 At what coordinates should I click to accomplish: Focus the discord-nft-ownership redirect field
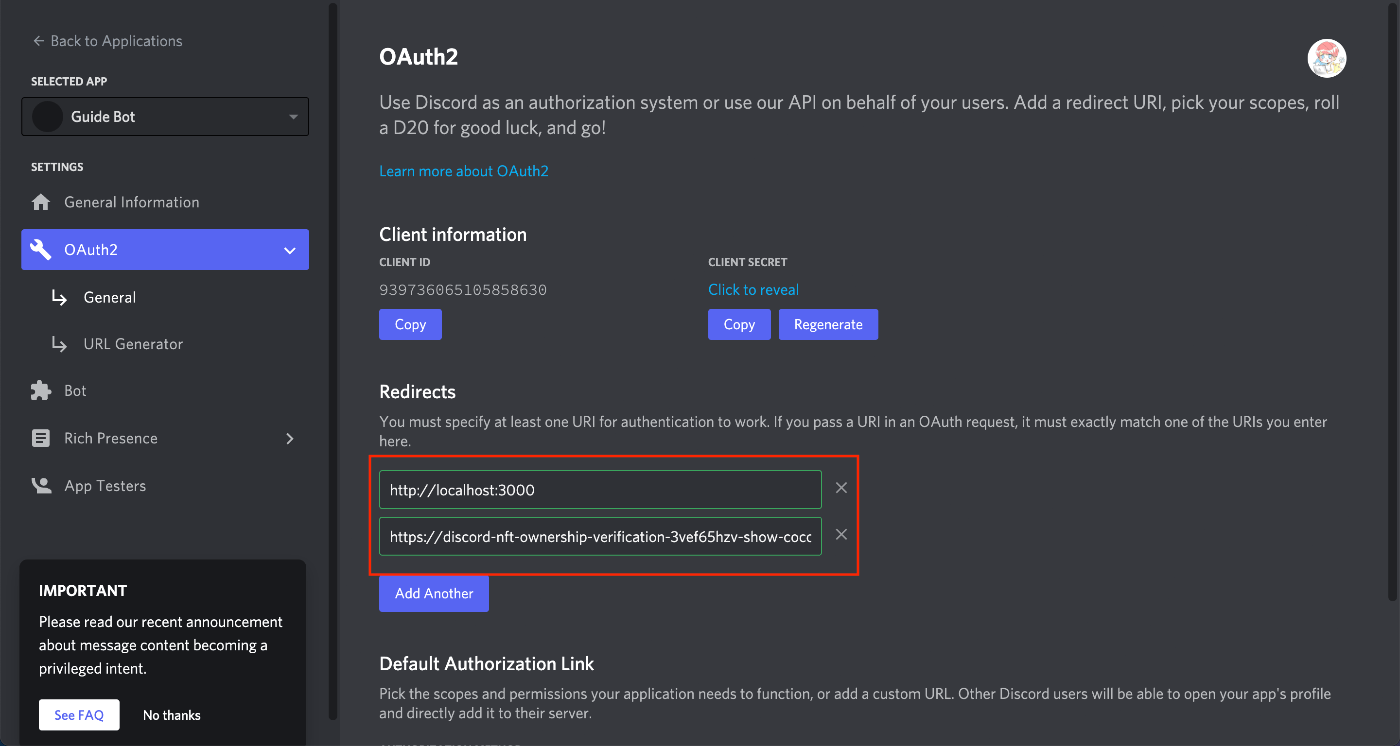tap(600, 536)
